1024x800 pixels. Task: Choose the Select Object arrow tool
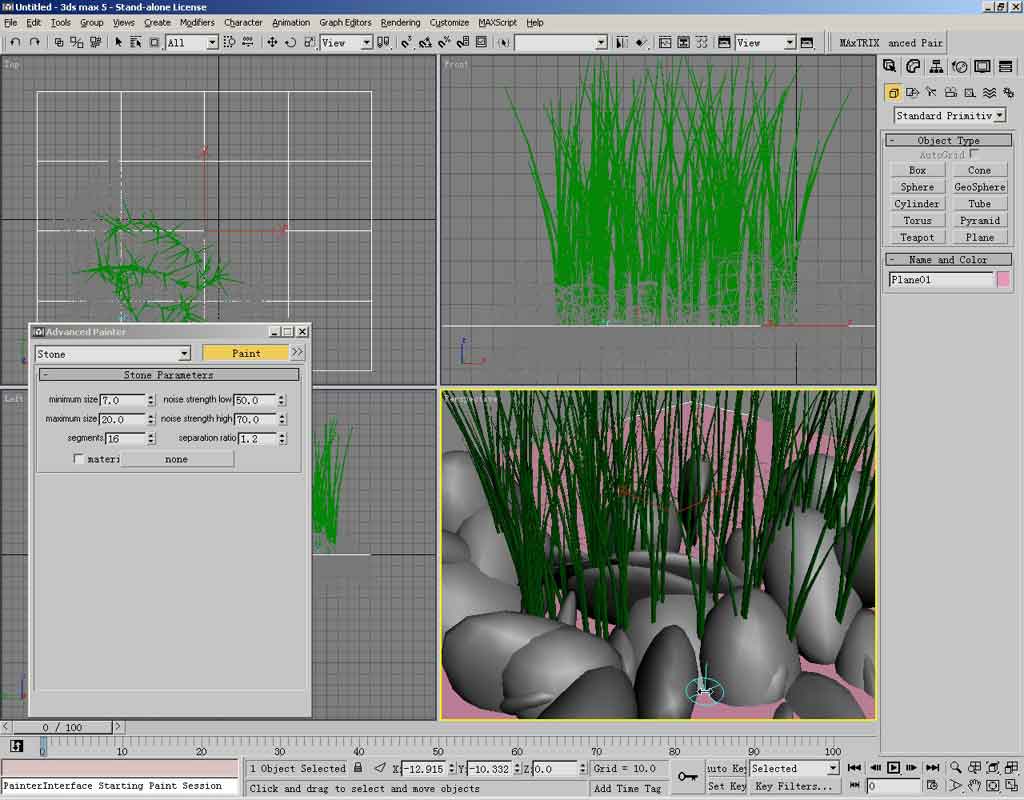pos(118,42)
